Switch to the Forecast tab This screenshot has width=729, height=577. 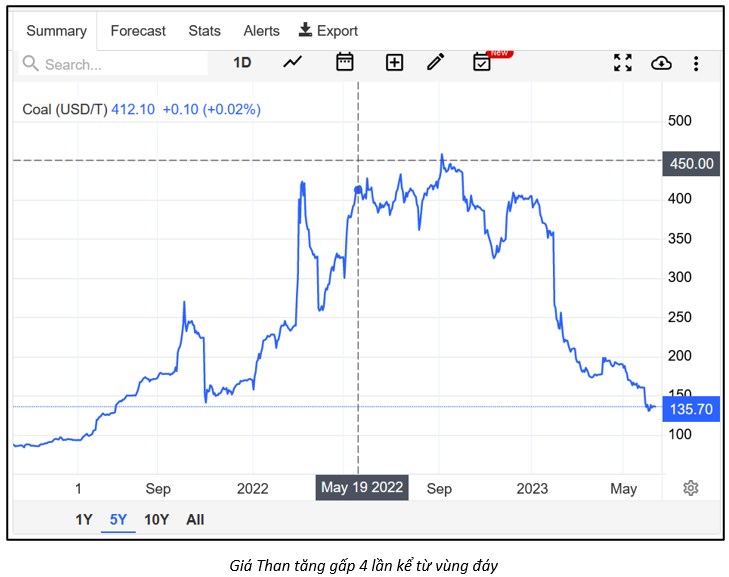[x=138, y=31]
